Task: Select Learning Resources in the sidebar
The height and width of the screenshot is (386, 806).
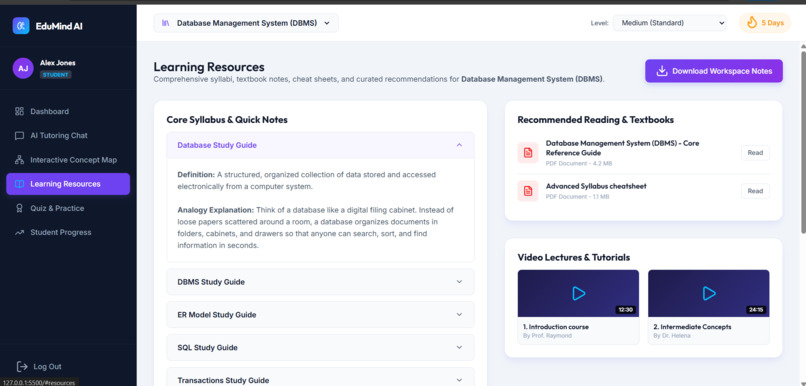Action: point(68,184)
